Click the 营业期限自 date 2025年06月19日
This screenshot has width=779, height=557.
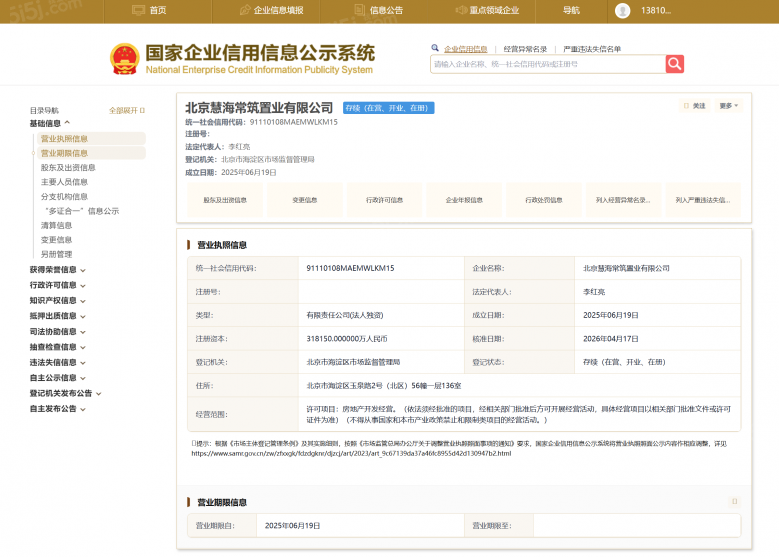pos(292,526)
